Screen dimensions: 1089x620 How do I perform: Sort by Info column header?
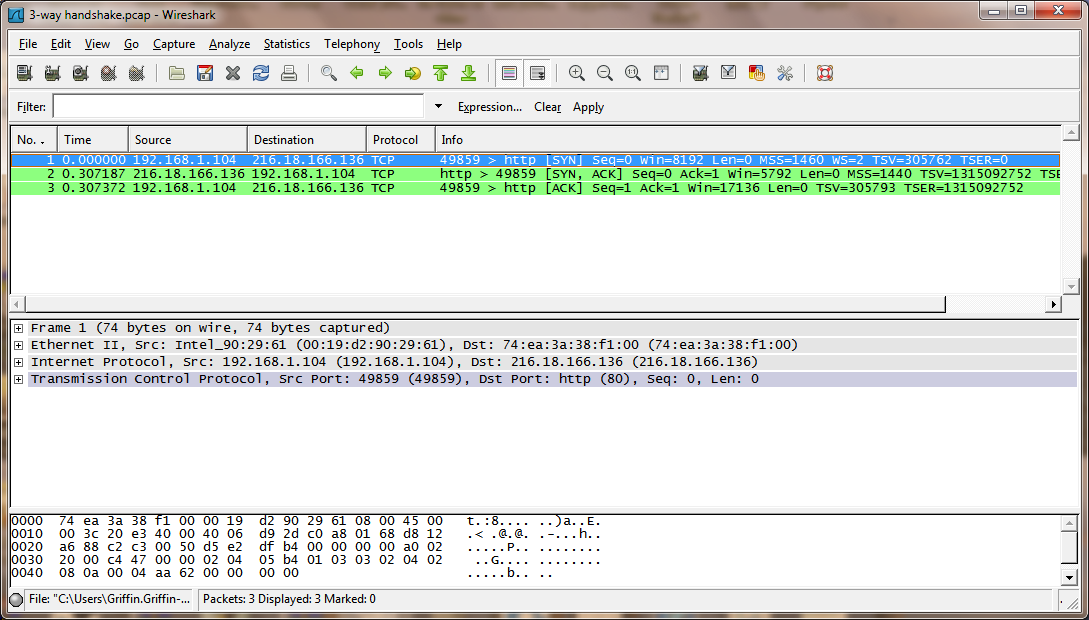(x=748, y=140)
